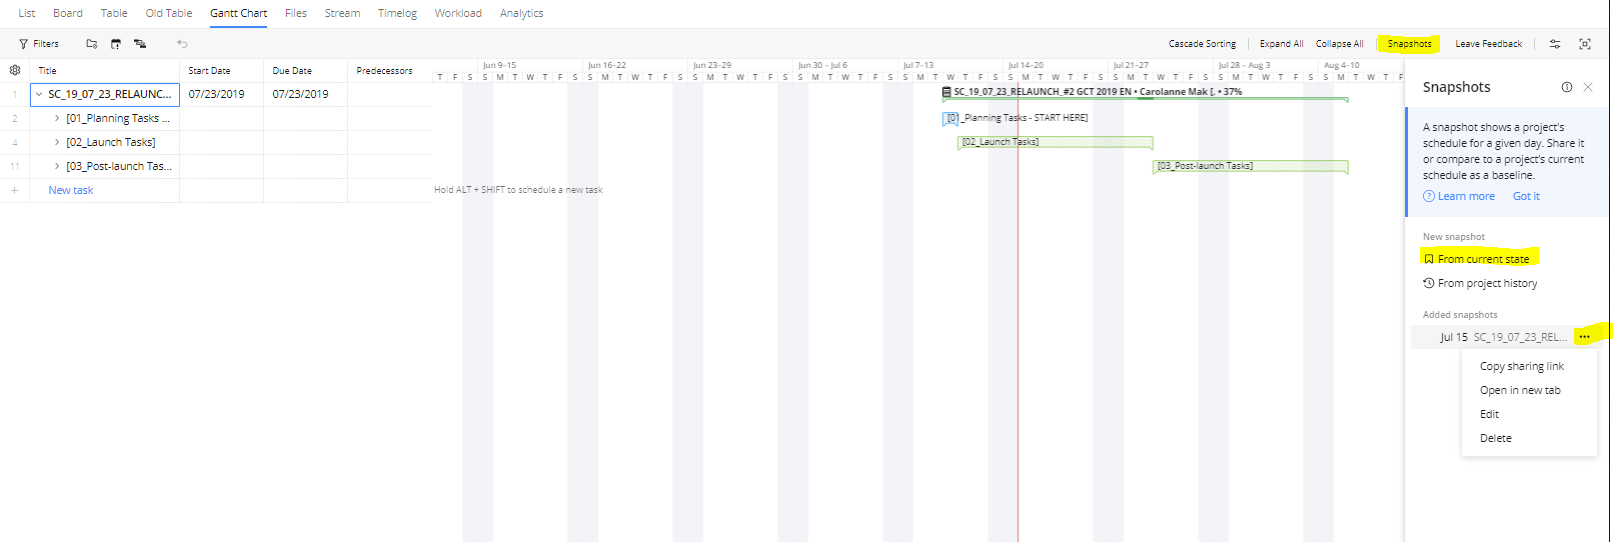Create snapshot From project history
The image size is (1613, 542).
click(x=1487, y=283)
